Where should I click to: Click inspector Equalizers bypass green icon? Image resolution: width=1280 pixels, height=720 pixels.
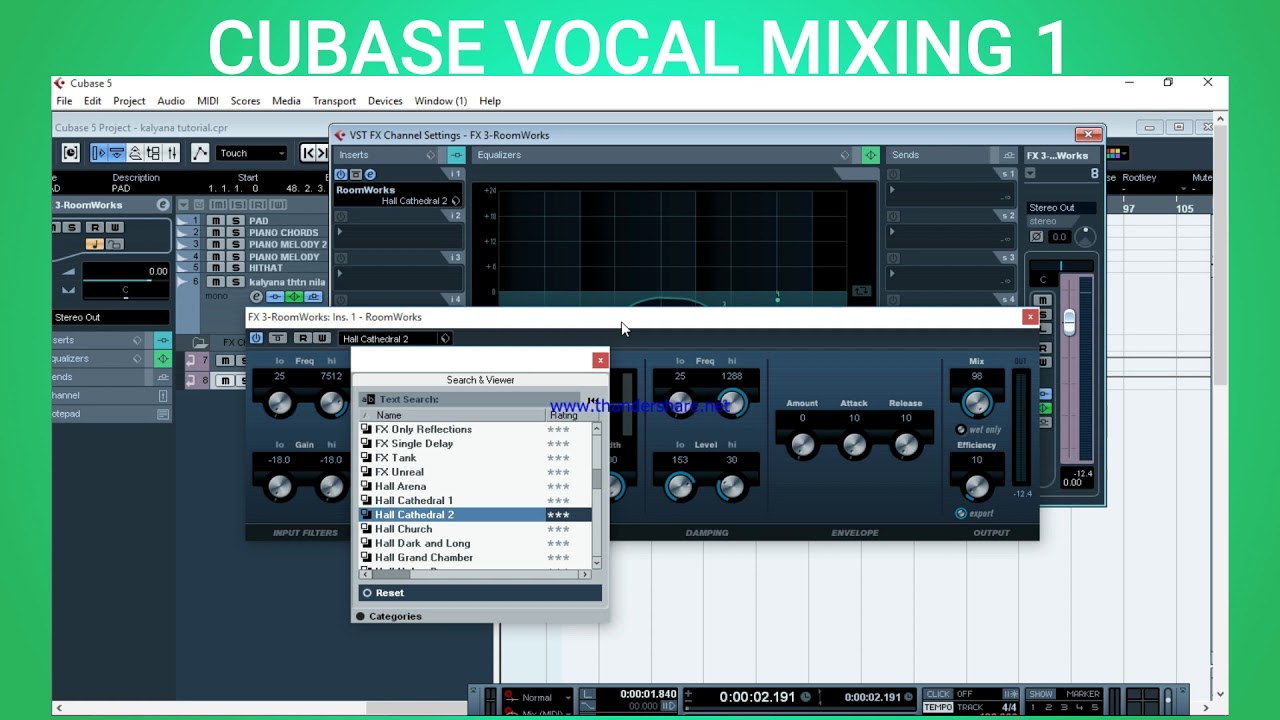point(162,358)
